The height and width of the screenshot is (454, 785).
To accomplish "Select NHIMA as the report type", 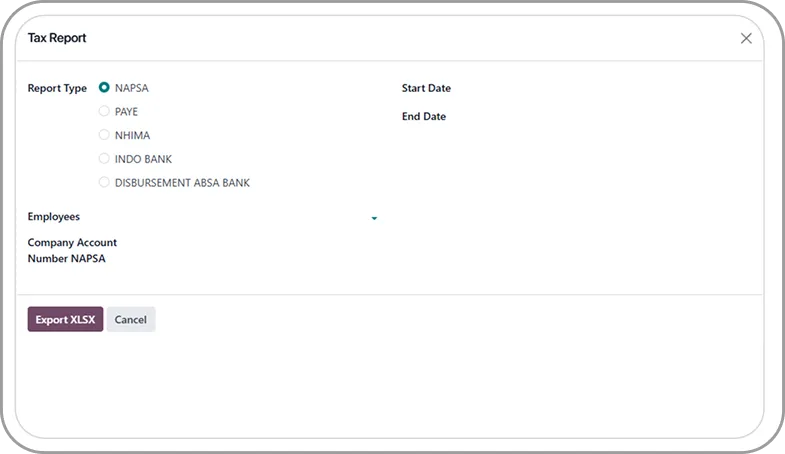I will 104,135.
